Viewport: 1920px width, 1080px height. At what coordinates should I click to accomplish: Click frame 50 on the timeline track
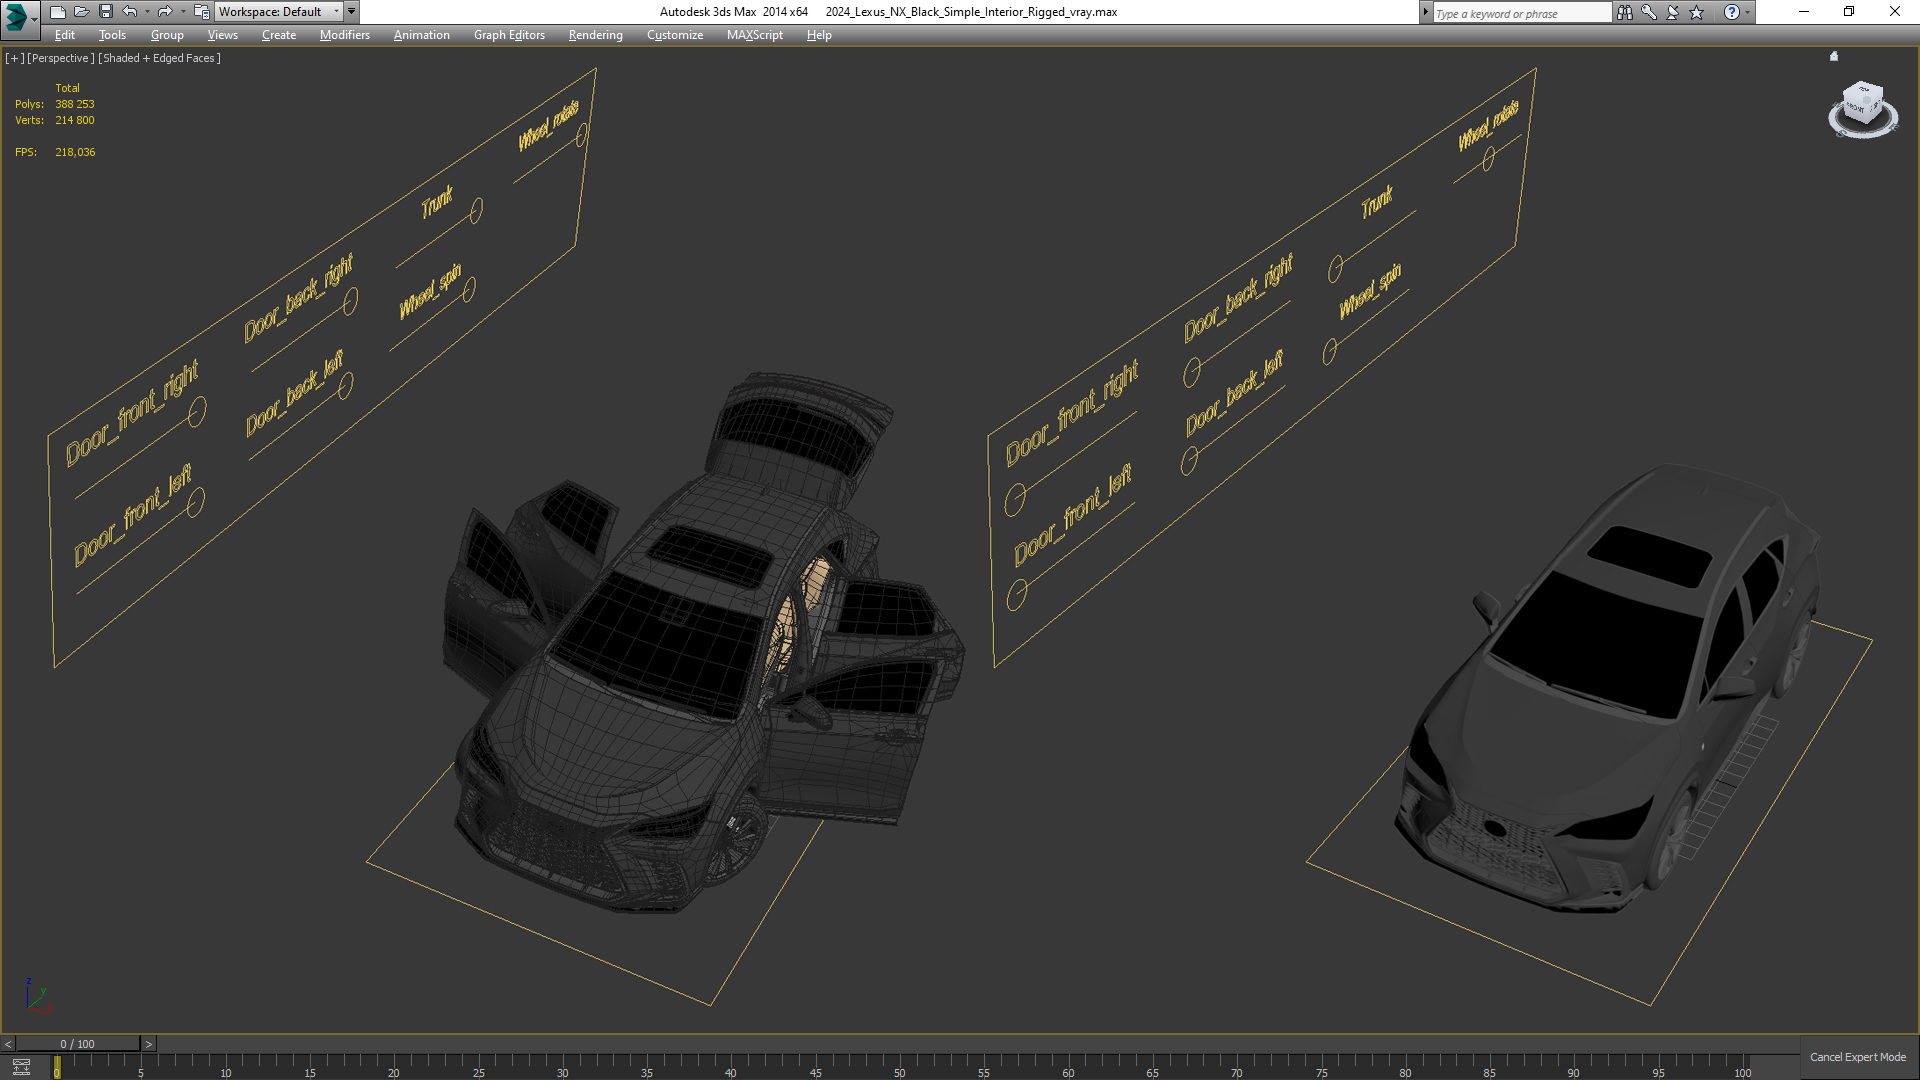899,1067
